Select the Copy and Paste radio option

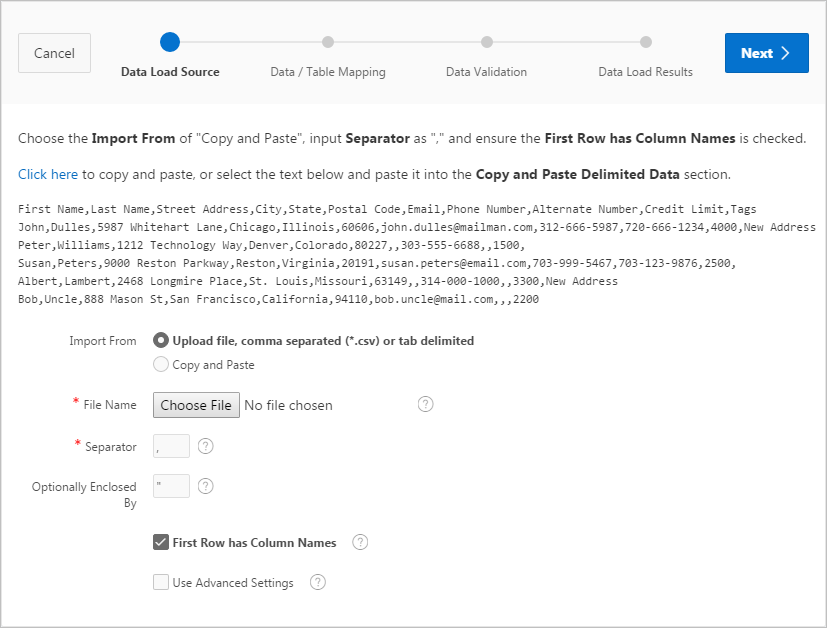coord(161,364)
